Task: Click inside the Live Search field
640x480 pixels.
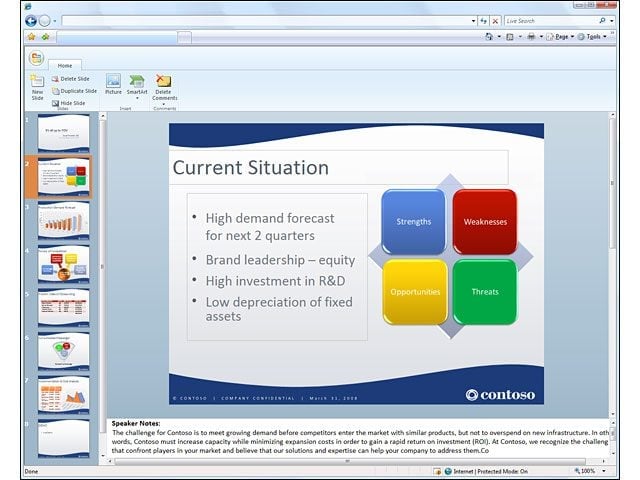Action: coord(551,21)
